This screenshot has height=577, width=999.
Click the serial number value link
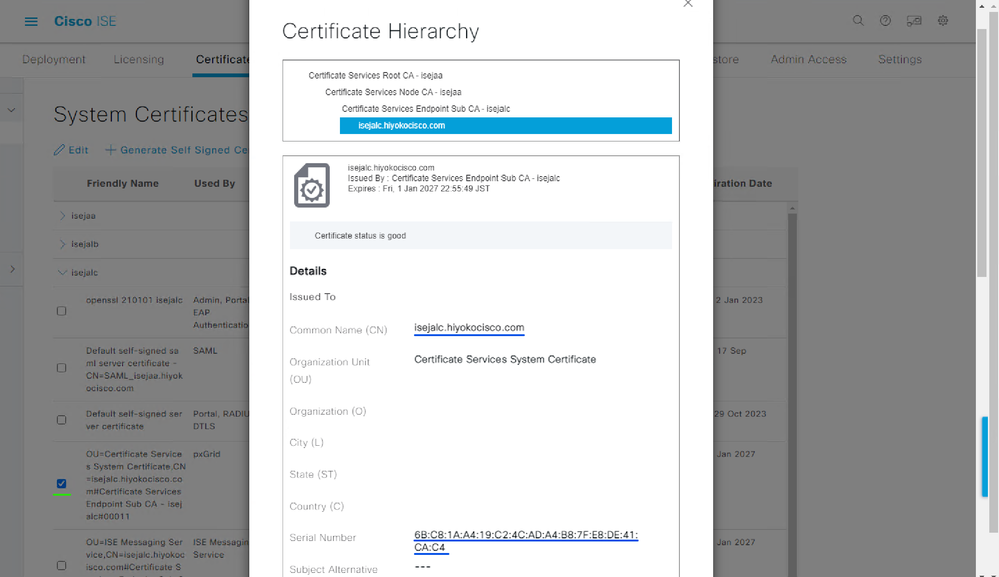[526, 541]
